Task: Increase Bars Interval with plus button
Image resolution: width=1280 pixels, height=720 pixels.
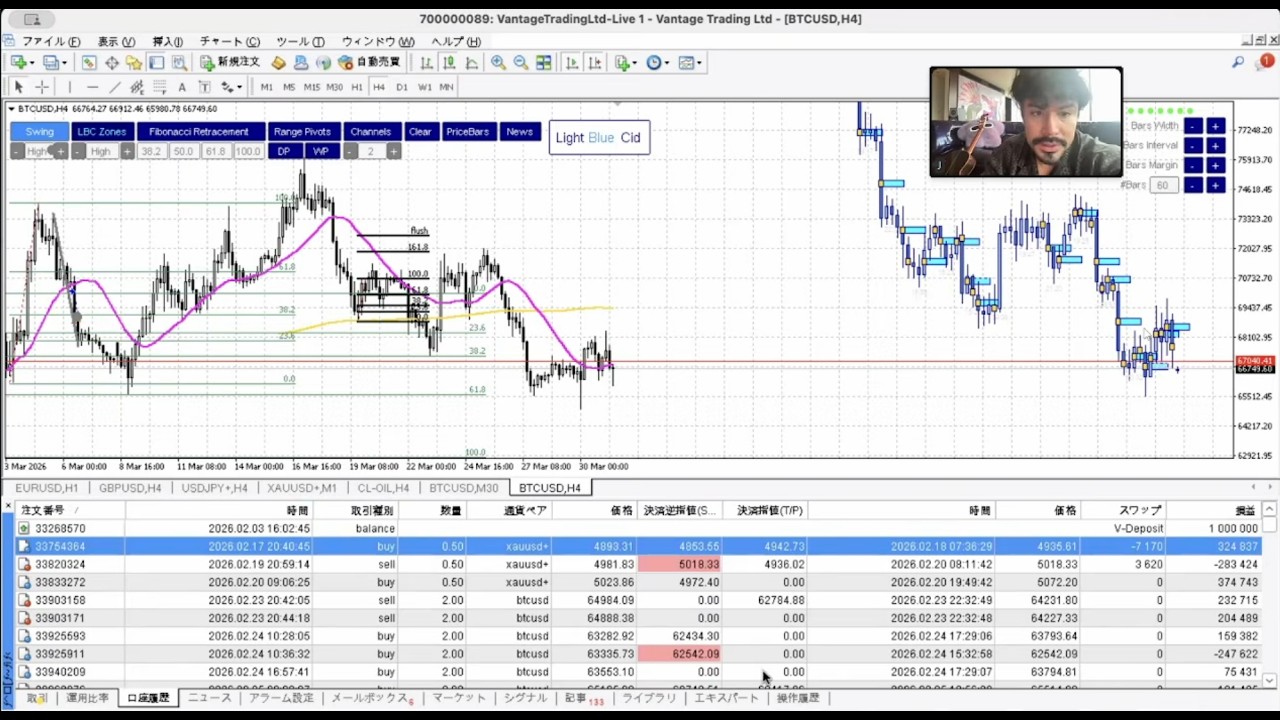Action: click(x=1215, y=146)
